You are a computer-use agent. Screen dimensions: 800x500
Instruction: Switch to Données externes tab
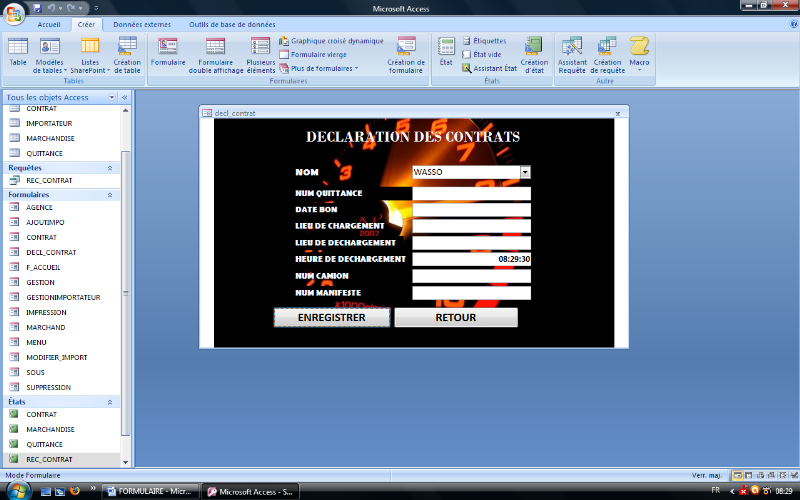142,24
